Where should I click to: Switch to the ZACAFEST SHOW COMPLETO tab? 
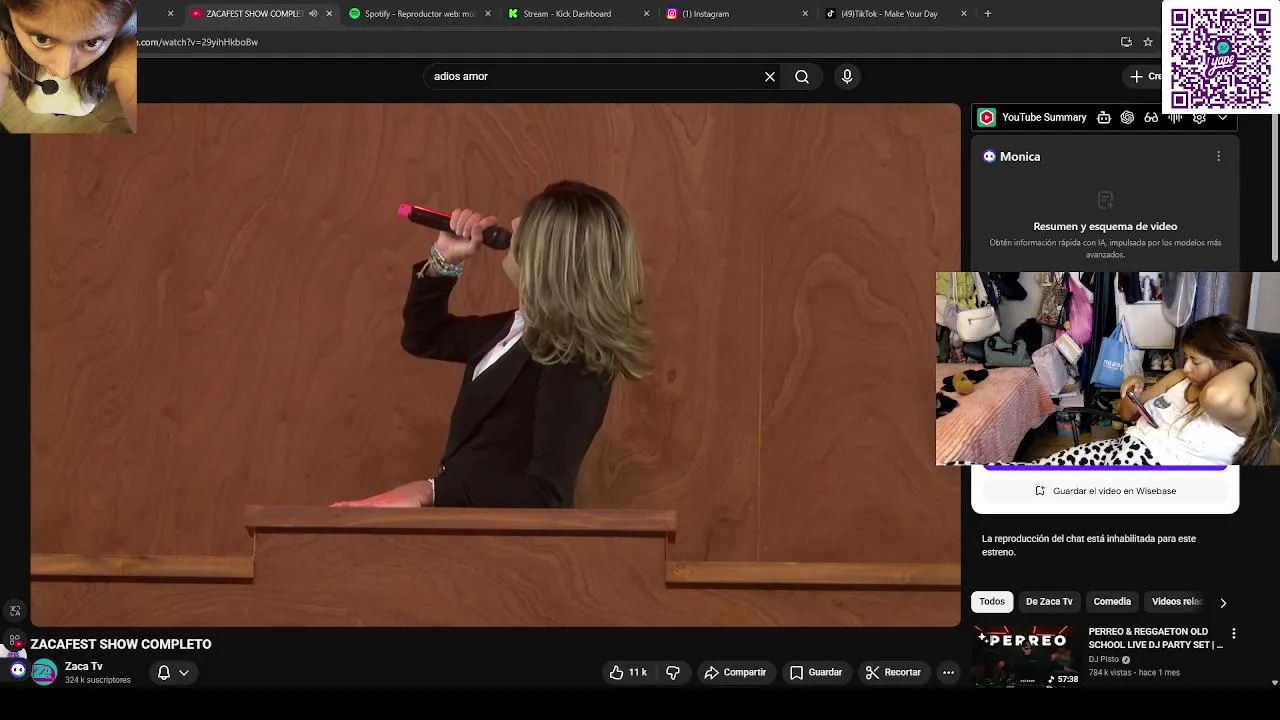[x=254, y=14]
